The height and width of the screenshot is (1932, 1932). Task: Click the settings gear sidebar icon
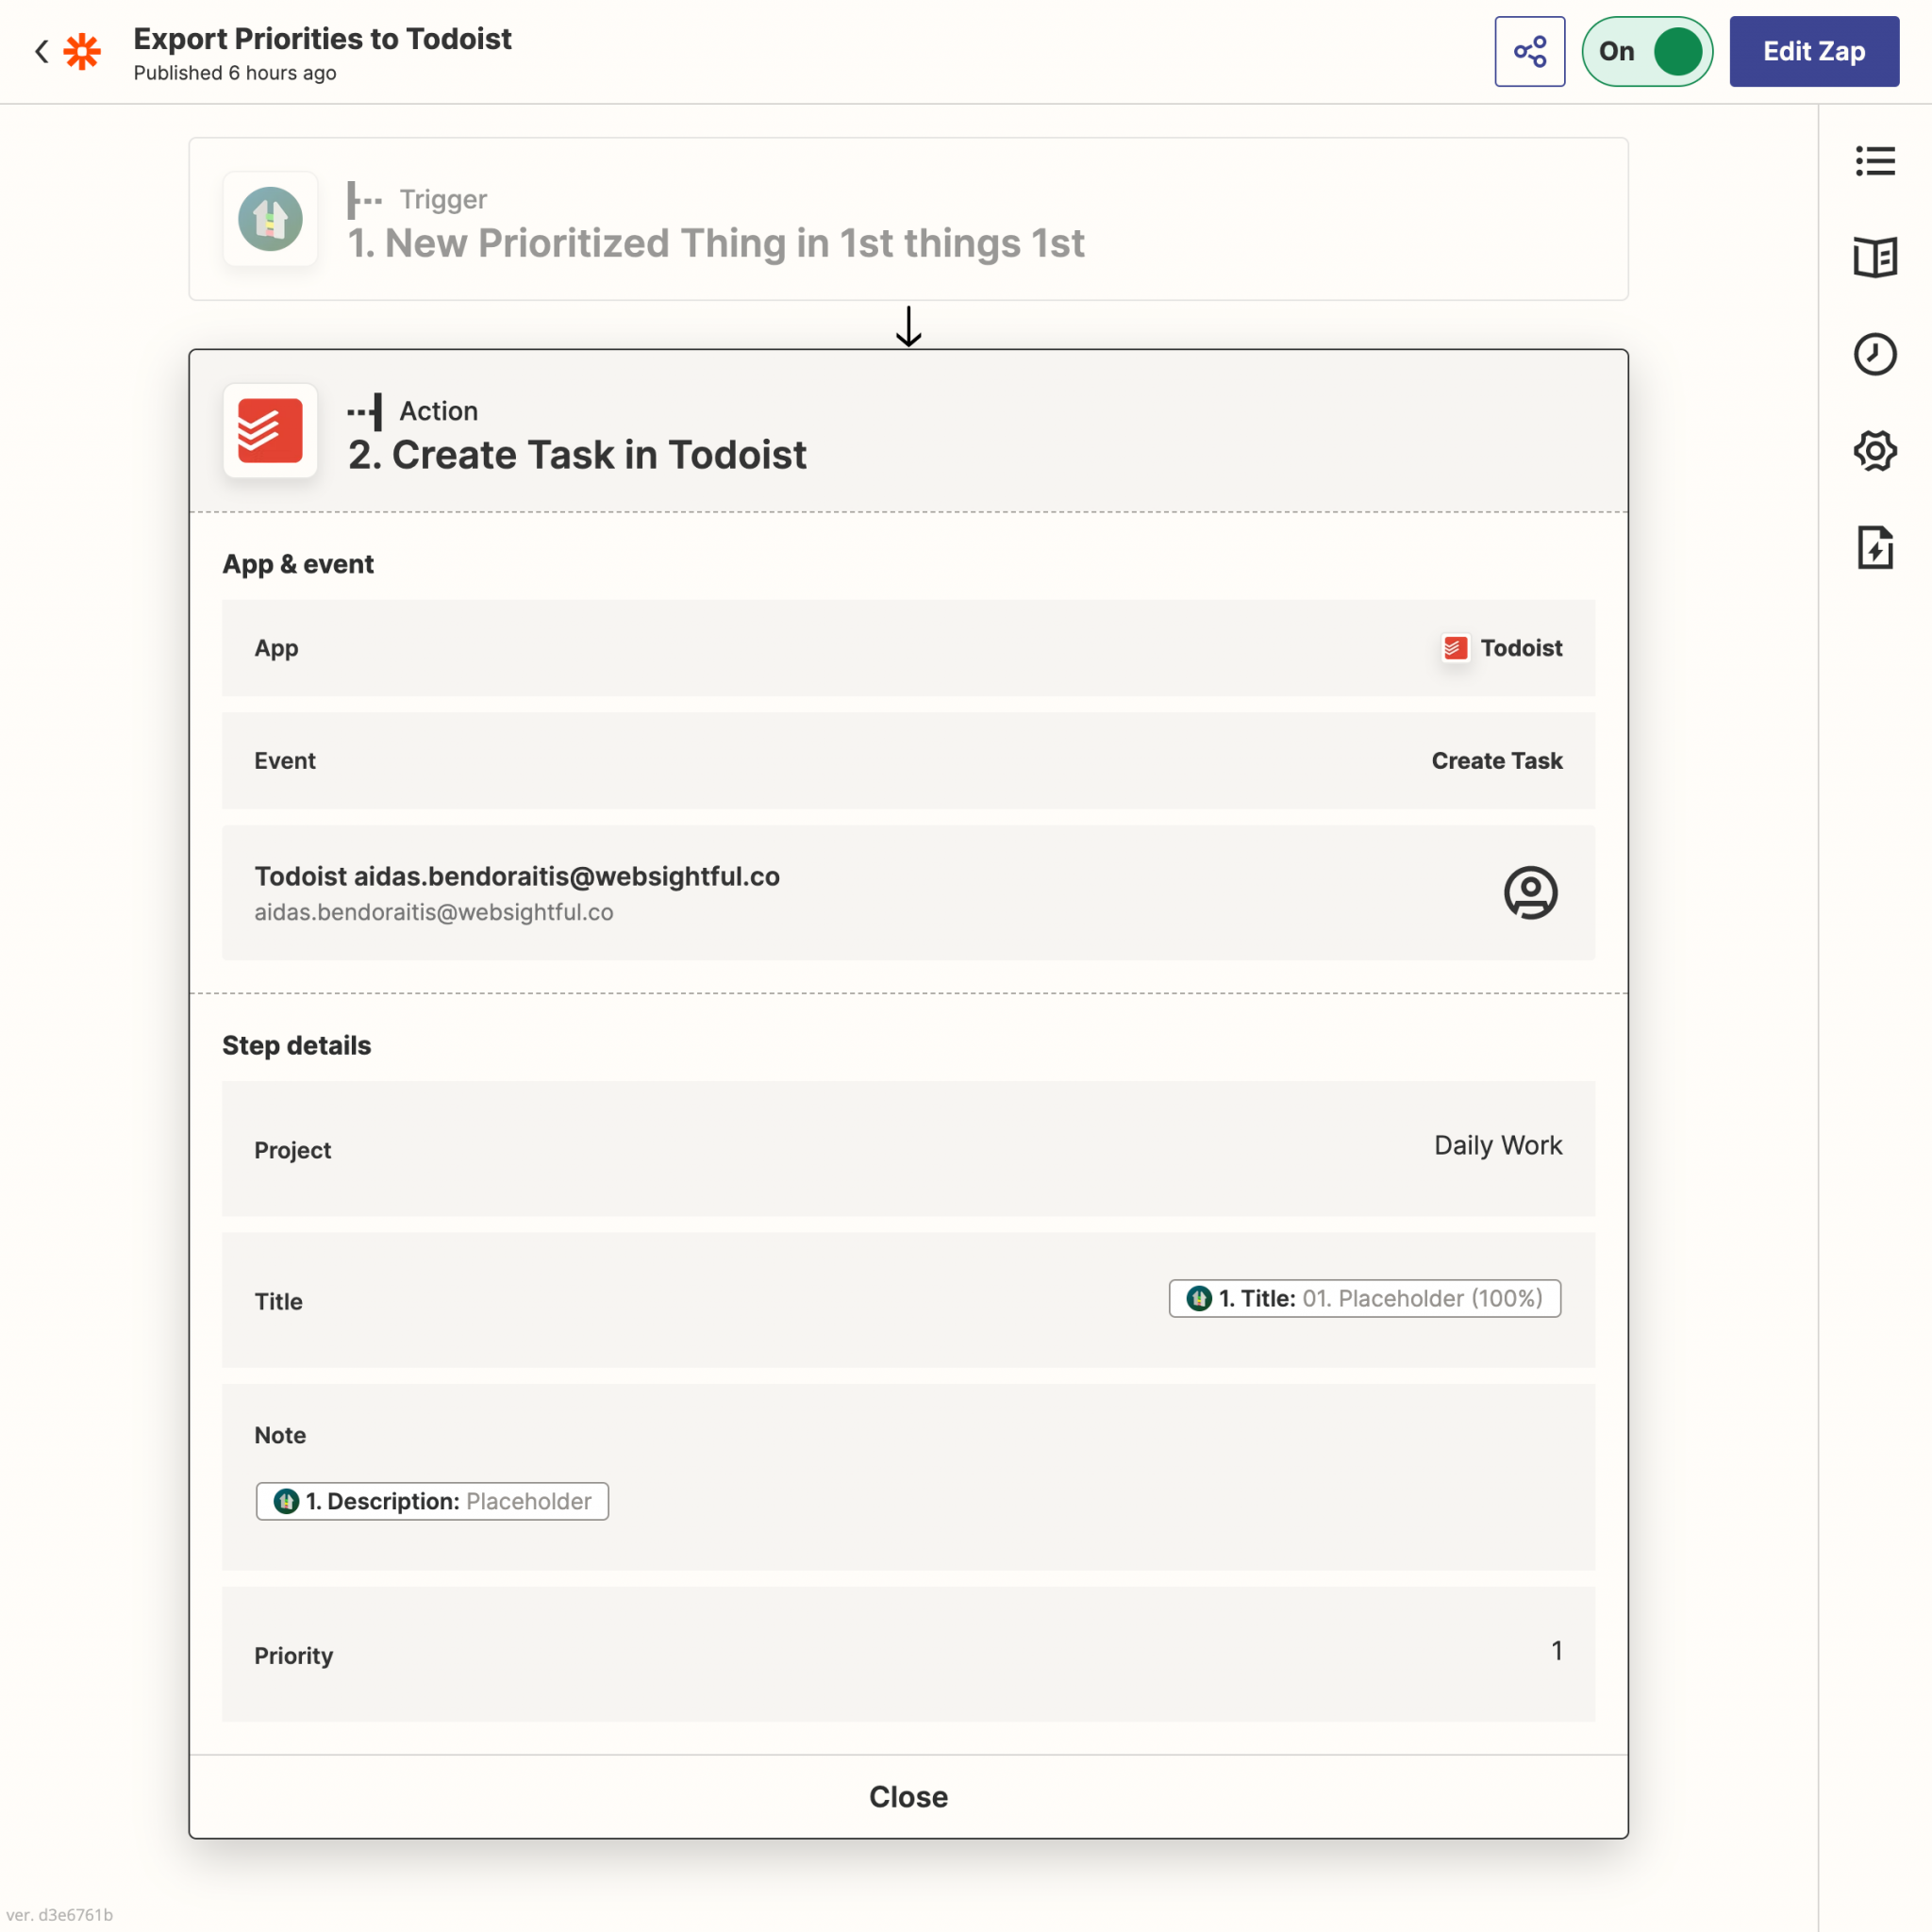click(x=1875, y=451)
